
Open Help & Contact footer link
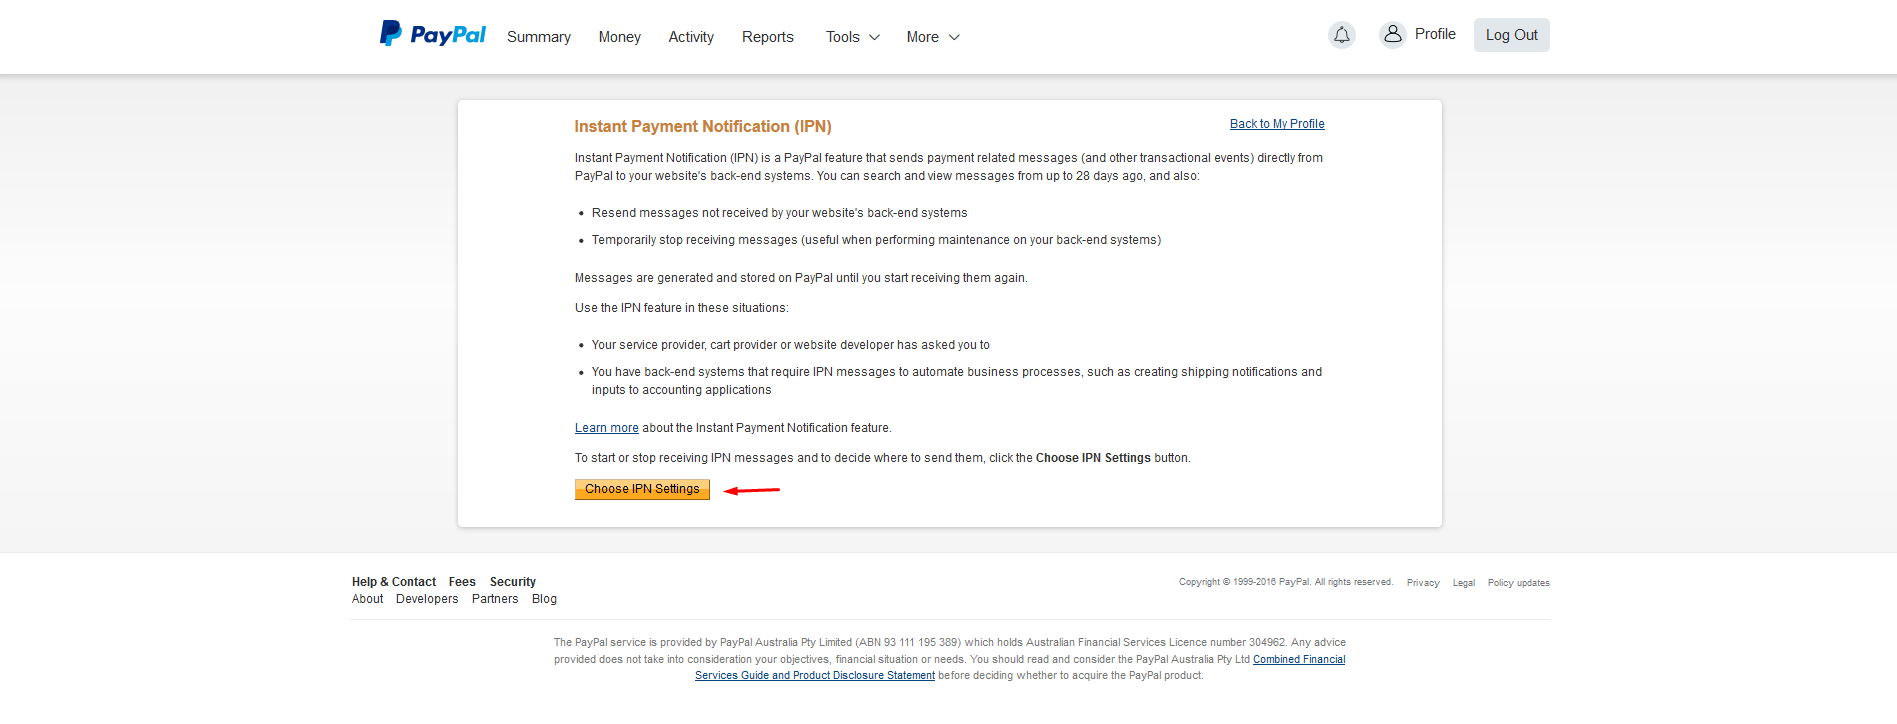394,582
